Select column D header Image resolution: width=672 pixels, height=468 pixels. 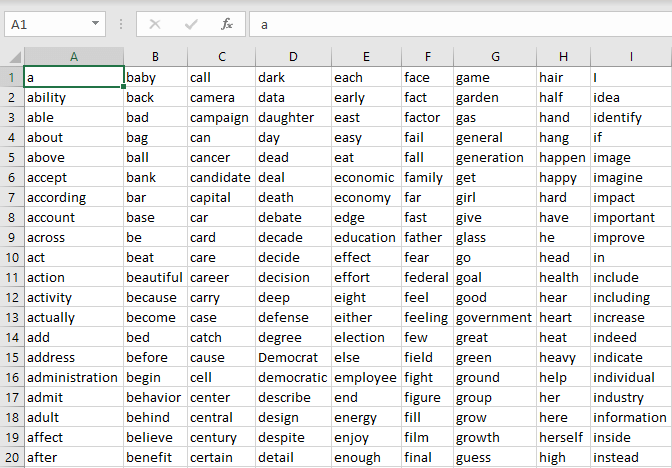pos(294,57)
